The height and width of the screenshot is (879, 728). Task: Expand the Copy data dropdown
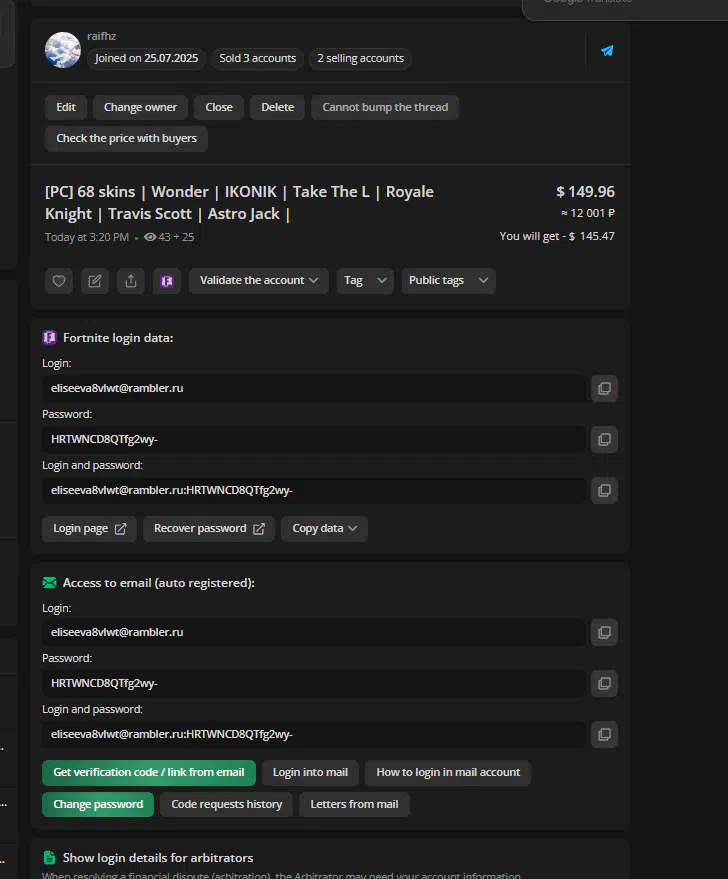(324, 529)
